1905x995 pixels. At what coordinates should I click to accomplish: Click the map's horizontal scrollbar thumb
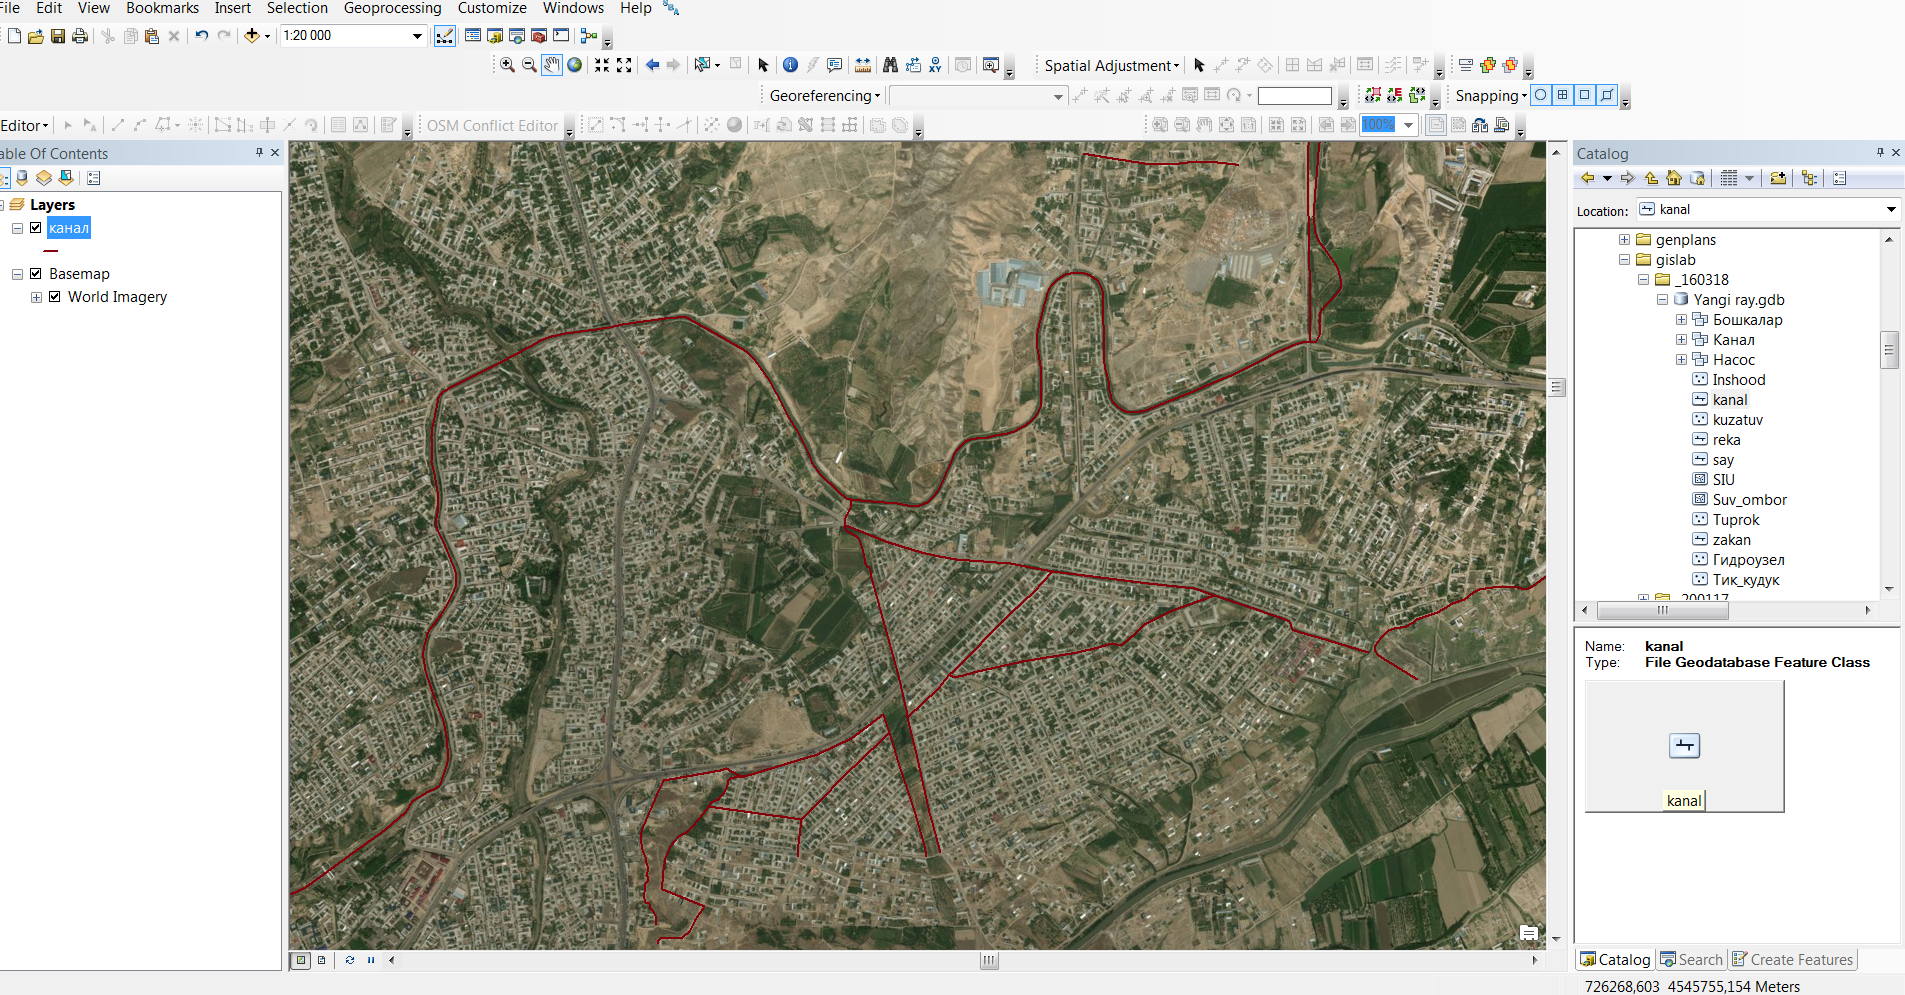click(989, 961)
